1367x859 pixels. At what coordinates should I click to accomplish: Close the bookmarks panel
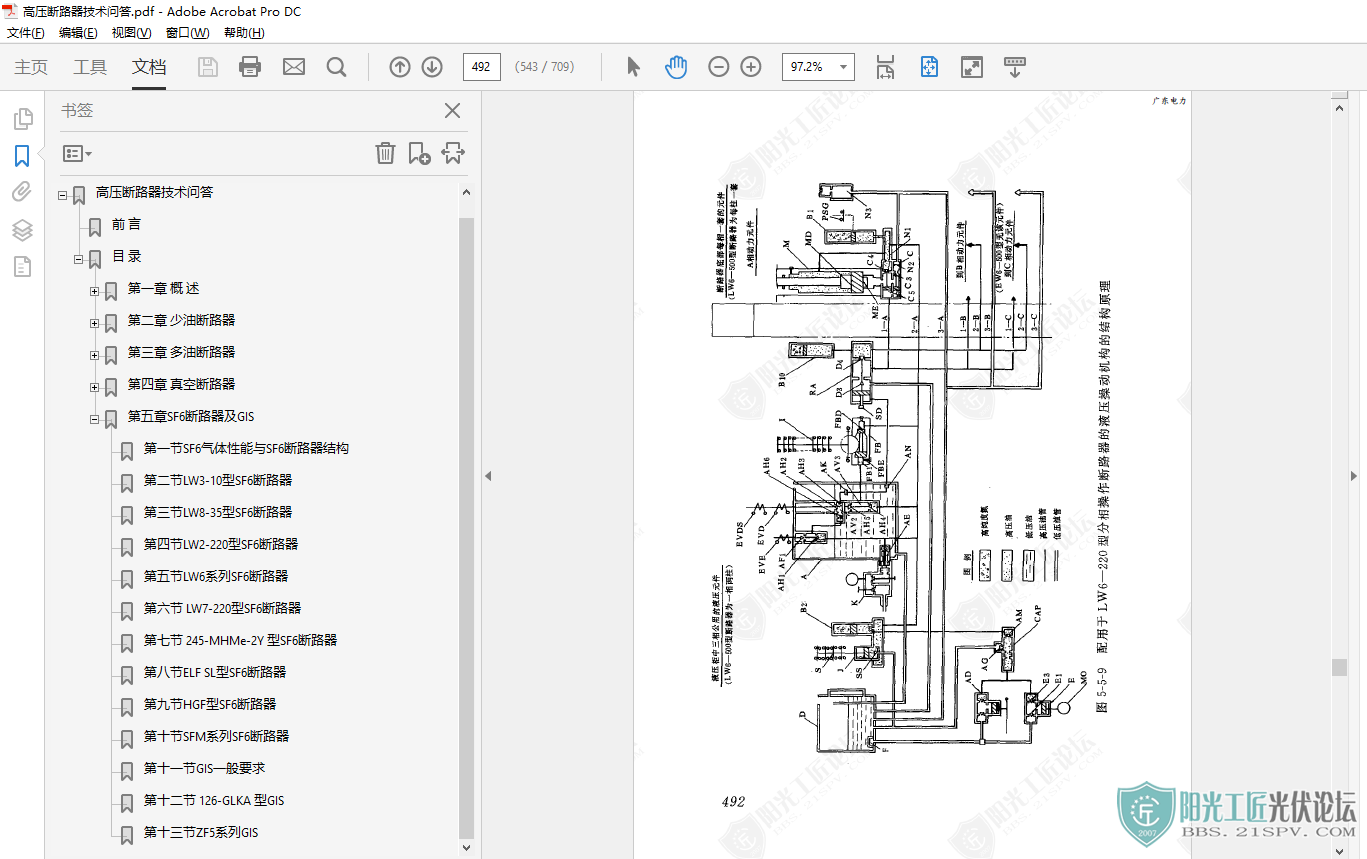pos(453,111)
